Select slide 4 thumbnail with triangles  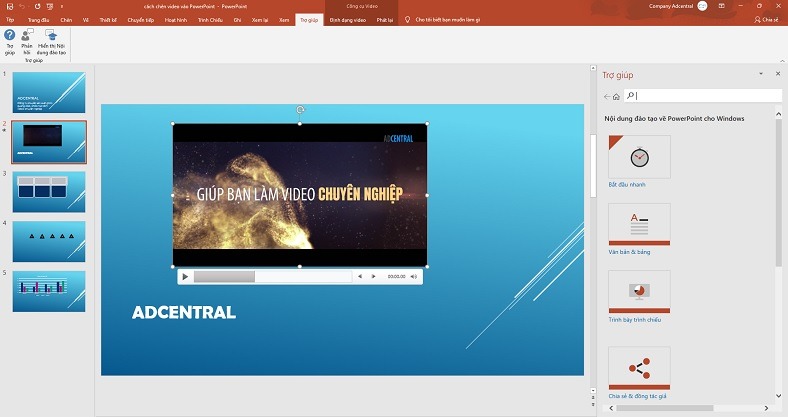click(49, 242)
